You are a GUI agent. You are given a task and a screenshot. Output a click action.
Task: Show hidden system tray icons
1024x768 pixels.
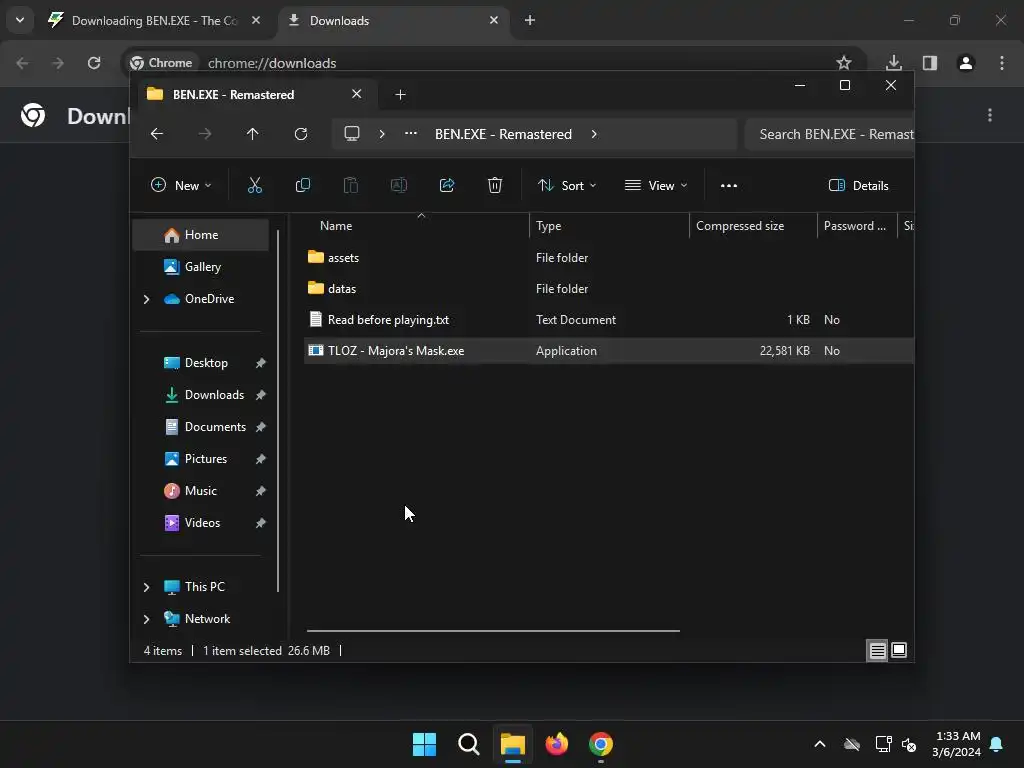[x=820, y=744]
